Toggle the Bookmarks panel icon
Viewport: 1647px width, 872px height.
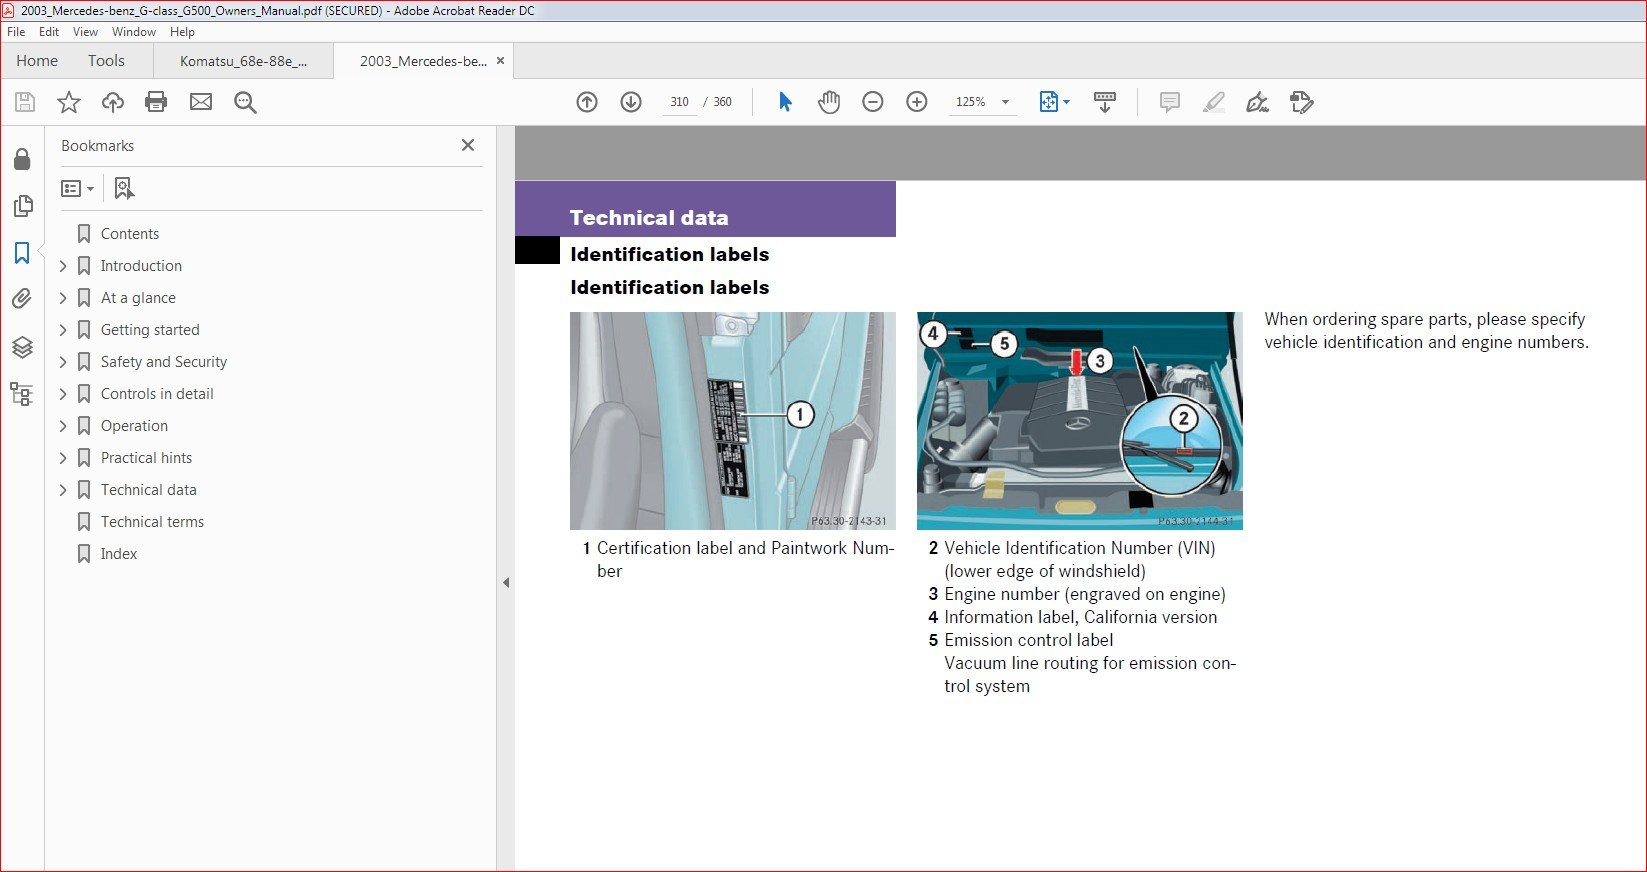[x=22, y=253]
